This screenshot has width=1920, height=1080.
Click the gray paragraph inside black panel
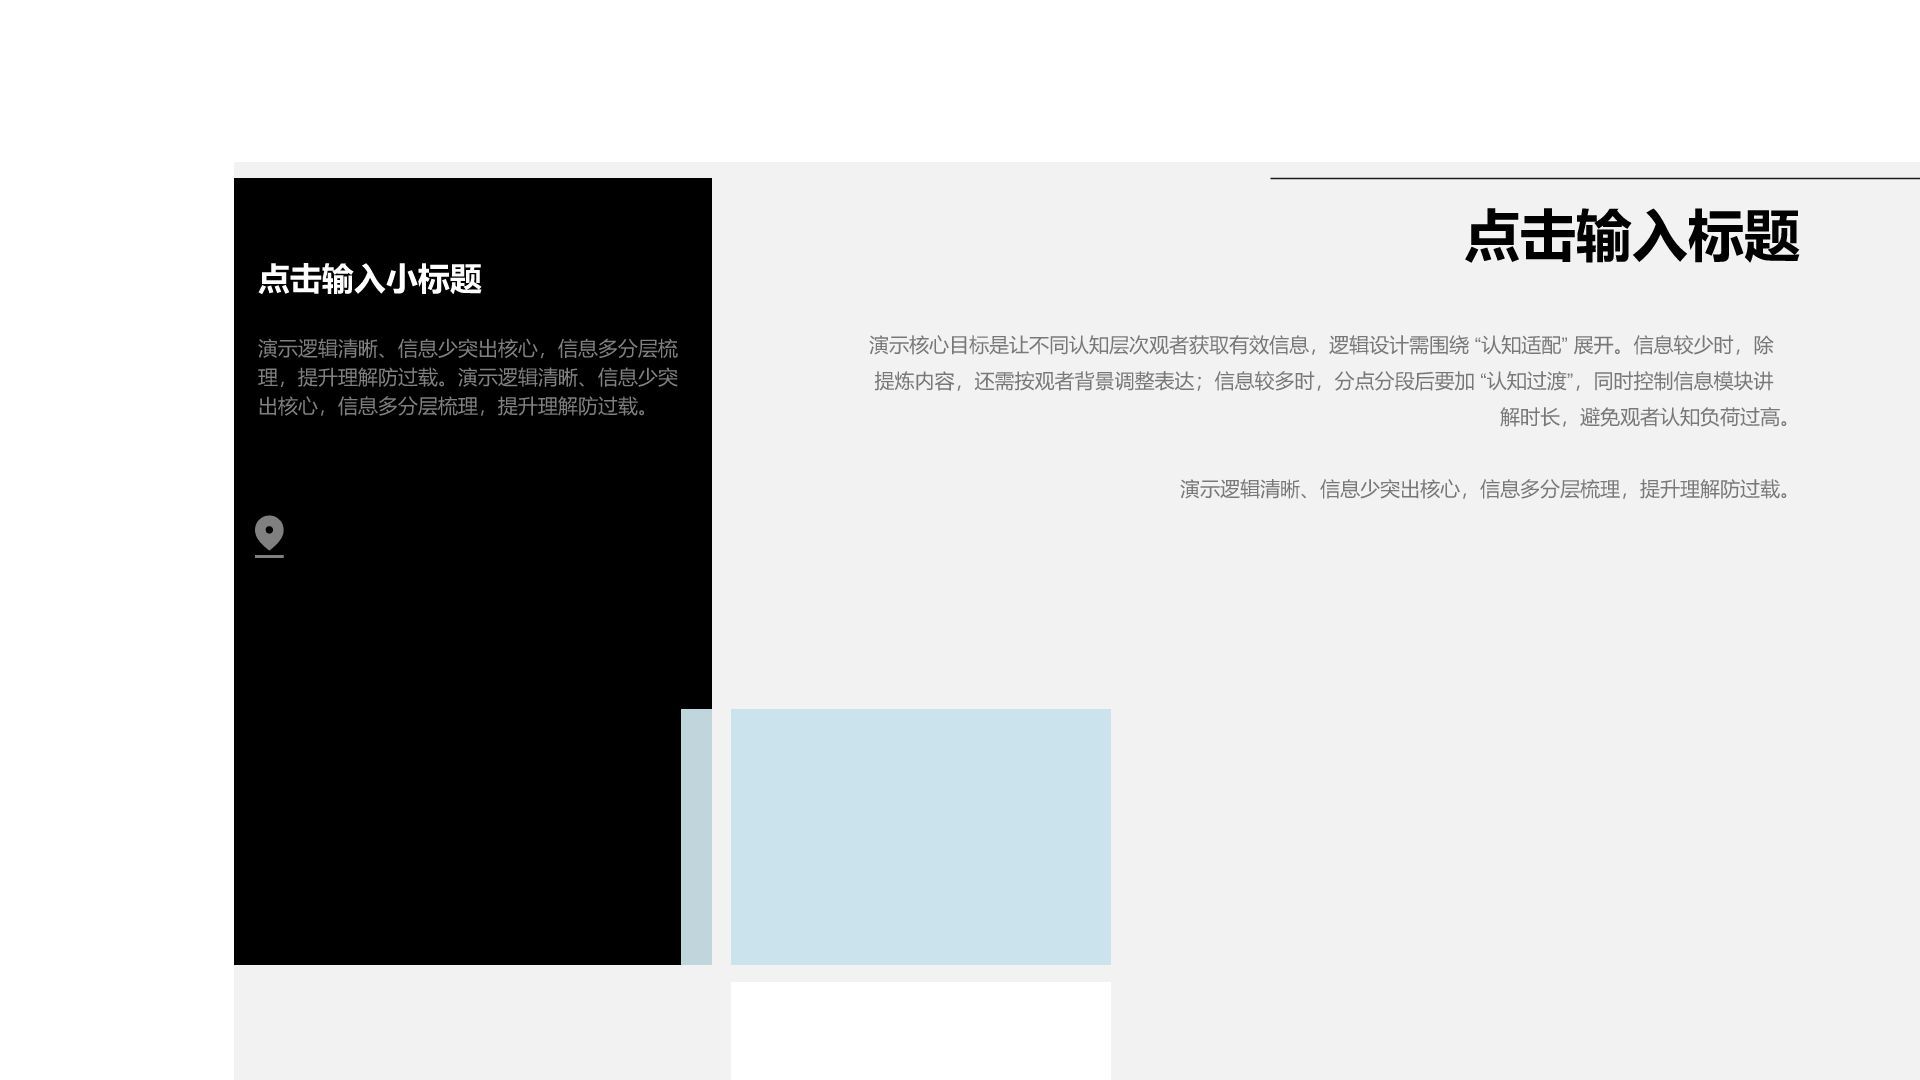click(467, 377)
